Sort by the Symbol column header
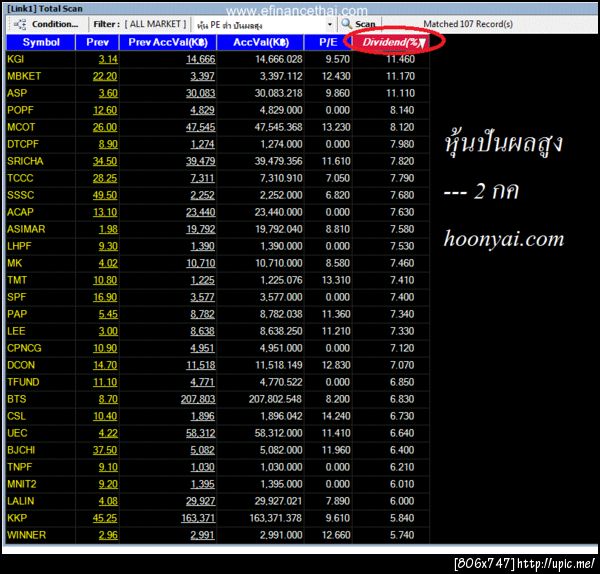600x574 pixels. 41,42
